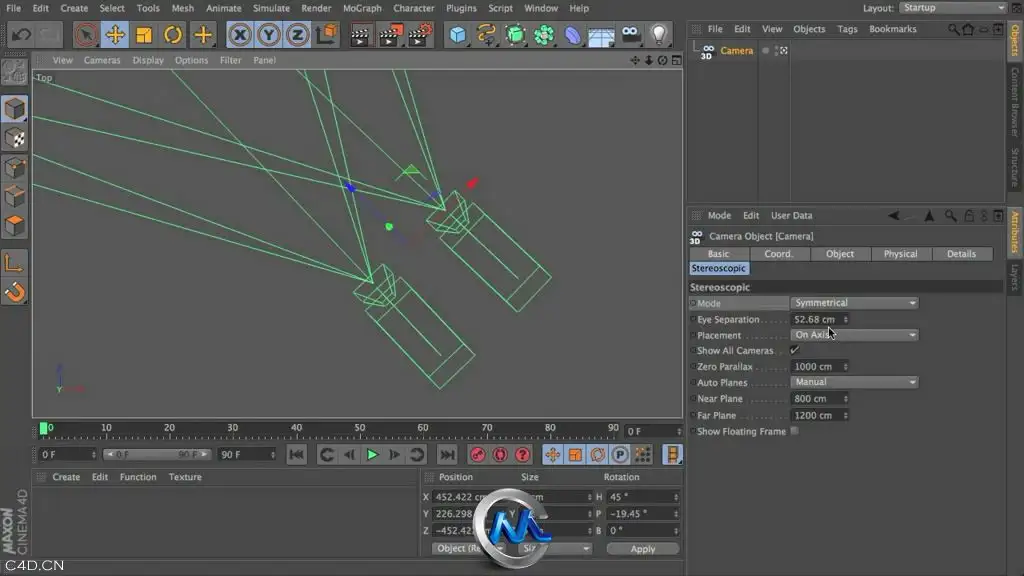1024x576 pixels.
Task: Add a Light object
Action: click(659, 35)
